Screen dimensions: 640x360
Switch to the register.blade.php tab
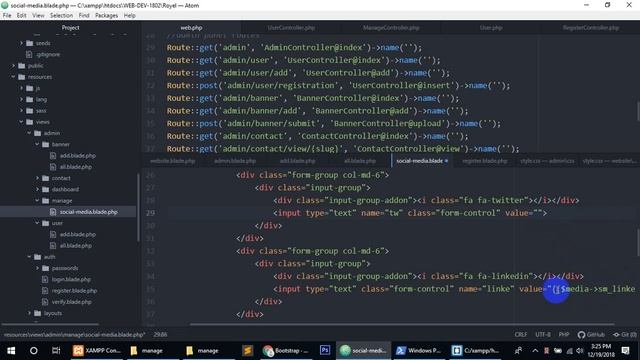485,161
